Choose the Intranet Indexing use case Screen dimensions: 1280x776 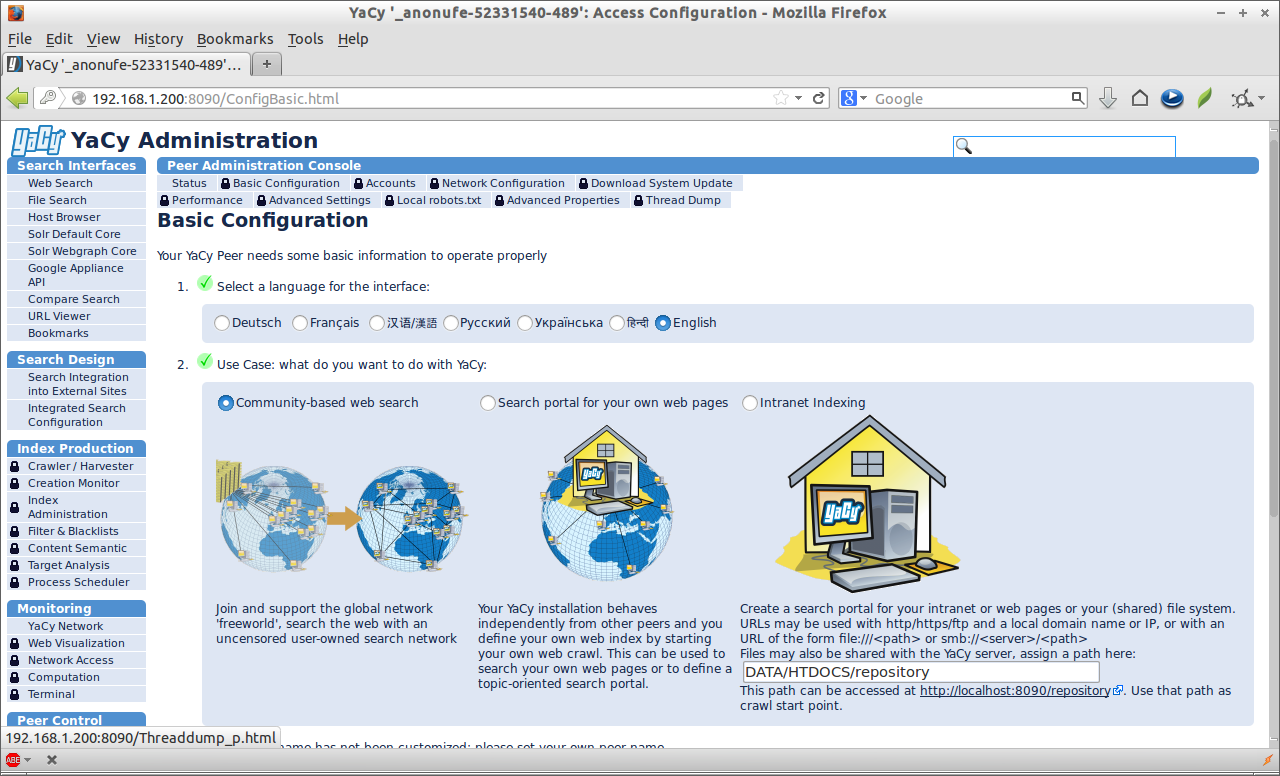(750, 403)
